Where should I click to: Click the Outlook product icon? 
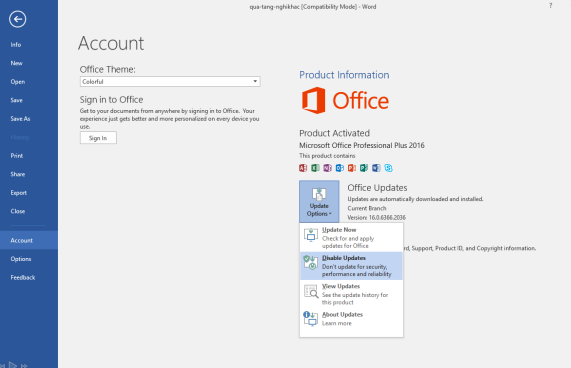point(340,168)
